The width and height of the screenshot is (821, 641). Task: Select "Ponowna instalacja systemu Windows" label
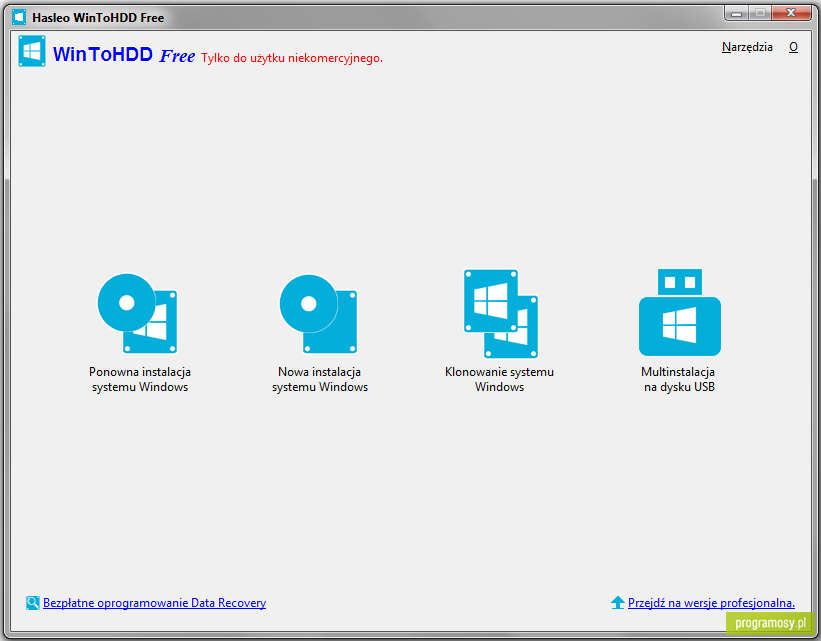point(140,379)
